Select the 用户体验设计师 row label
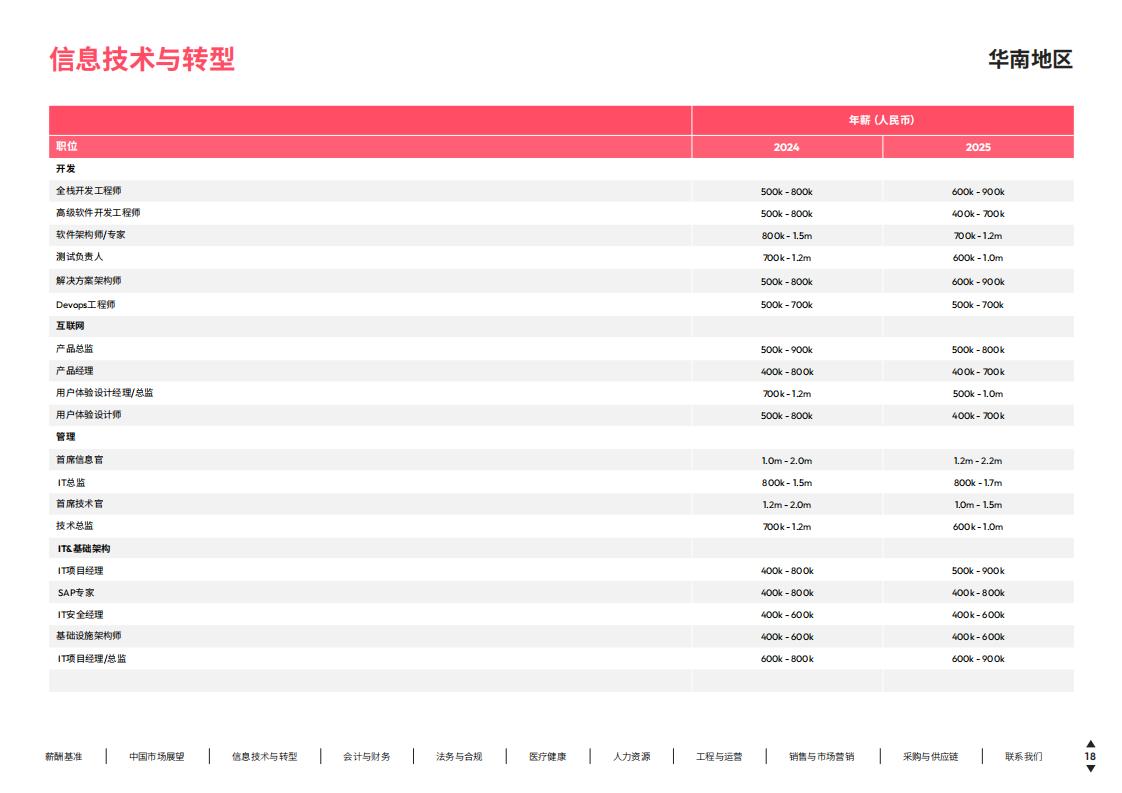The image size is (1122, 793). (89, 414)
